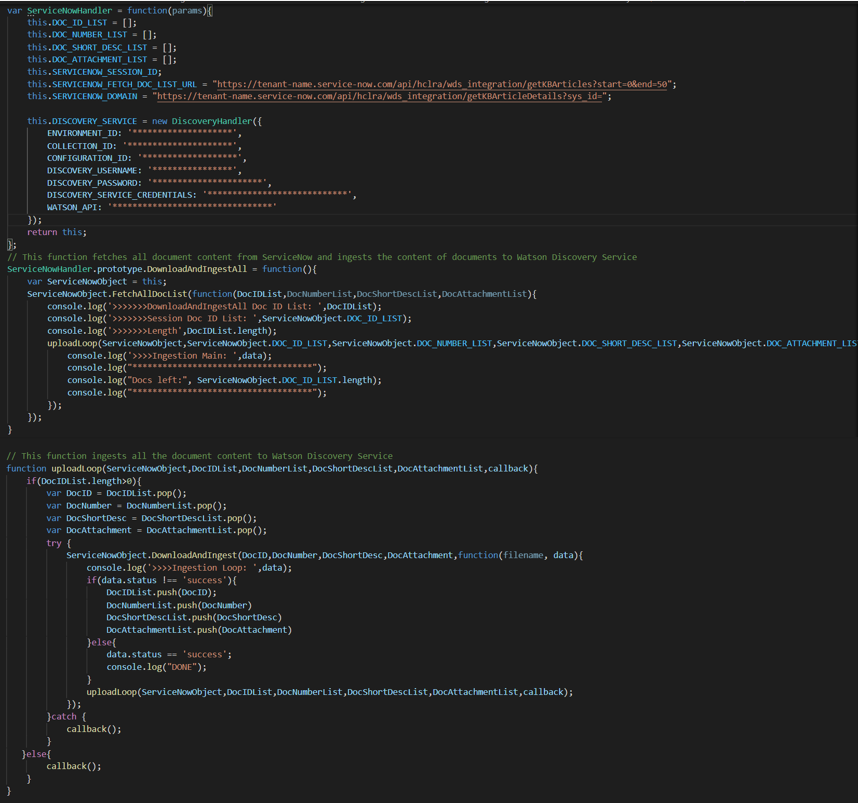Screen dimensions: 858x803
Task: Click the comment about fetching document content
Action: tap(322, 257)
